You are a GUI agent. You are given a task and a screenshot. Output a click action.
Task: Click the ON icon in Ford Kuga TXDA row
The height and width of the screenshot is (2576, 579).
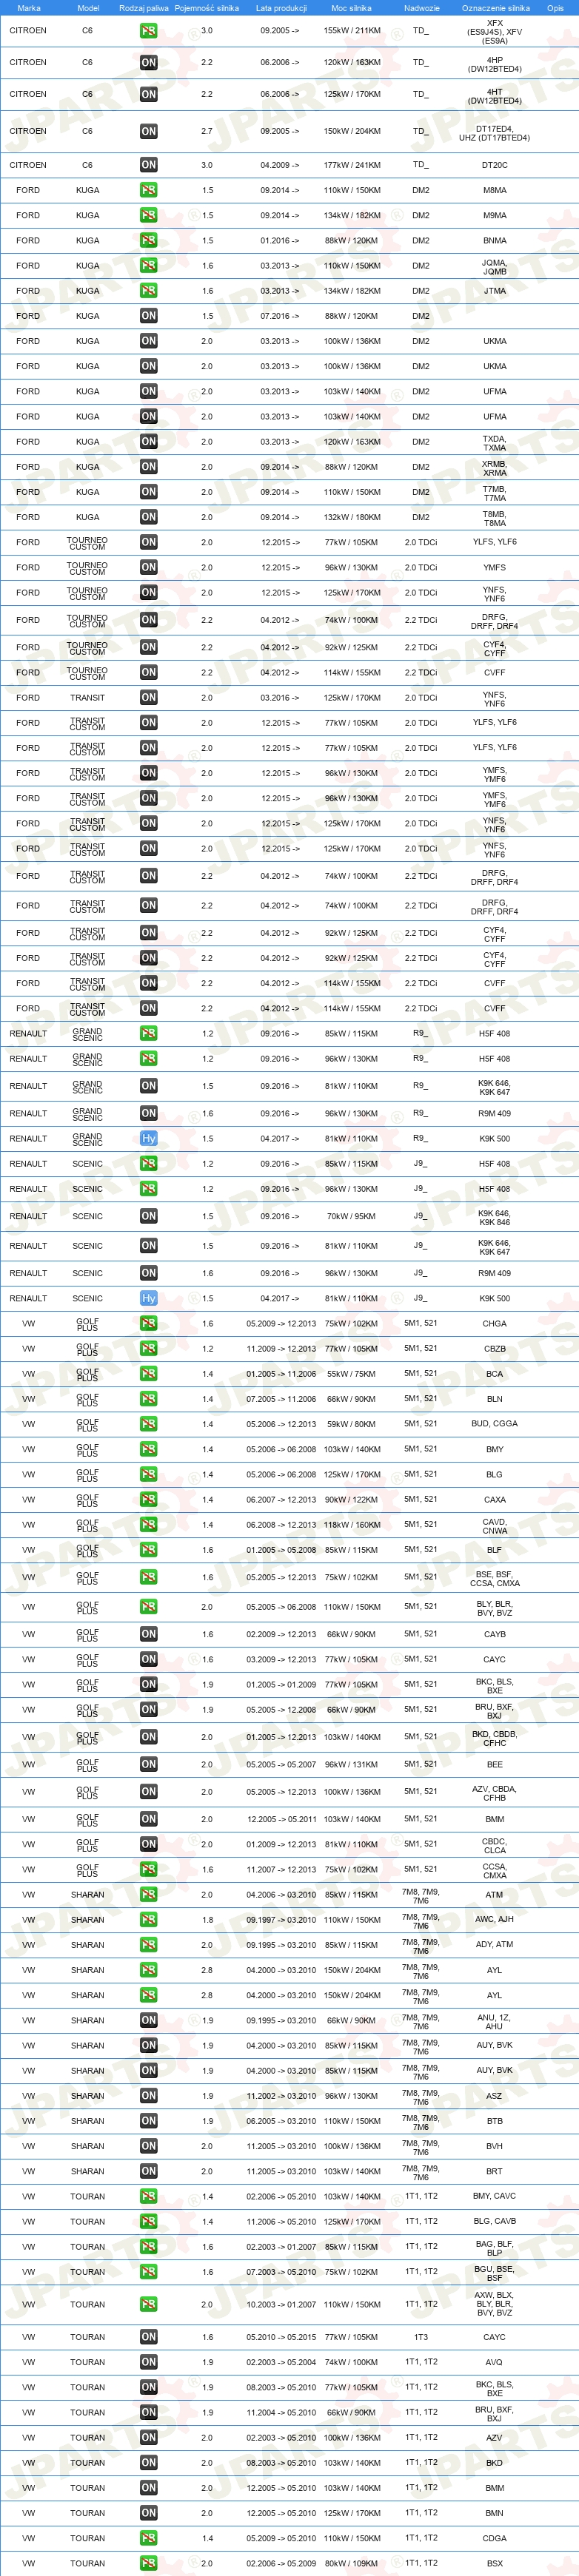pyautogui.click(x=148, y=442)
